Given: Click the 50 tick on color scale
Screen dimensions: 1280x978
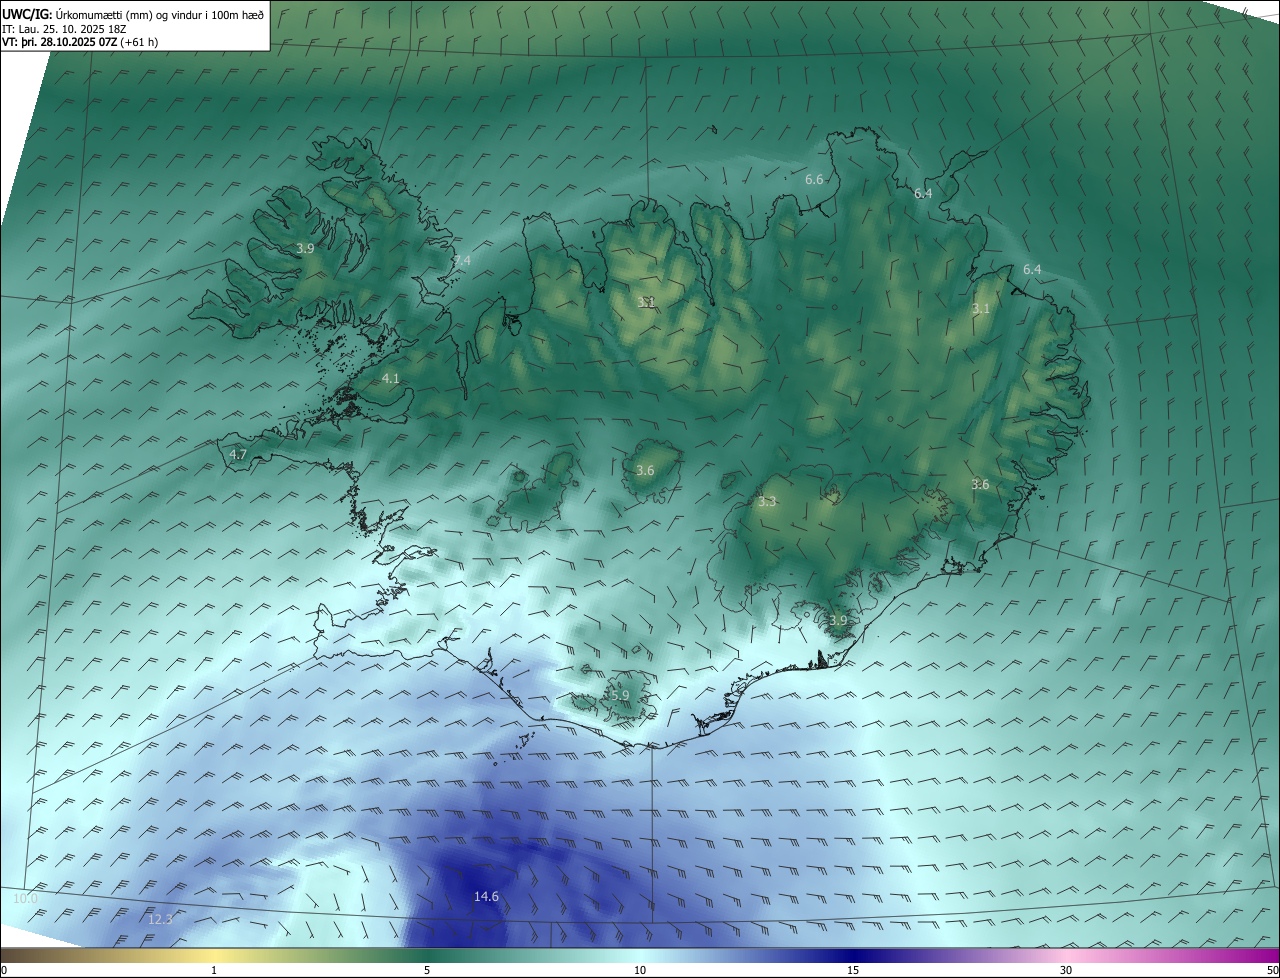Looking at the screenshot, I should click(1272, 970).
